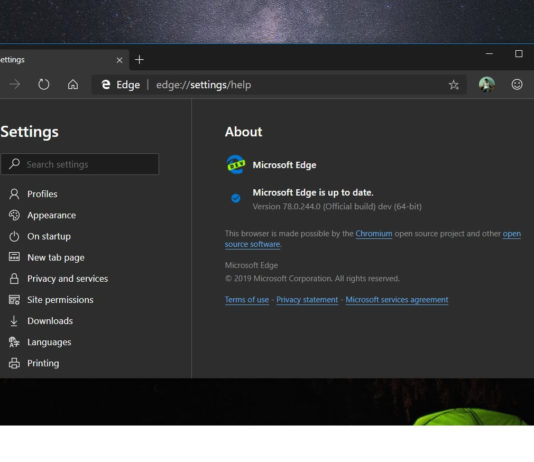The height and width of the screenshot is (462, 534).
Task: Minimize the Edge window
Action: (x=489, y=54)
